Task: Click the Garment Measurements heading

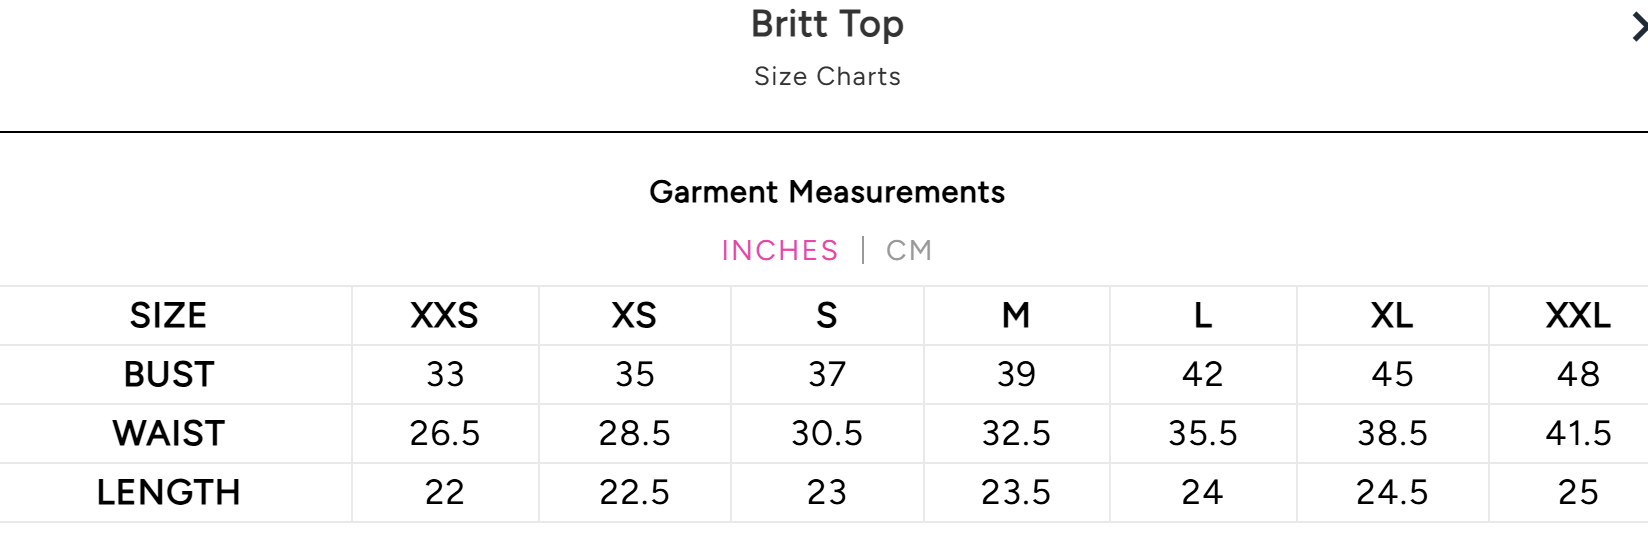Action: (827, 192)
